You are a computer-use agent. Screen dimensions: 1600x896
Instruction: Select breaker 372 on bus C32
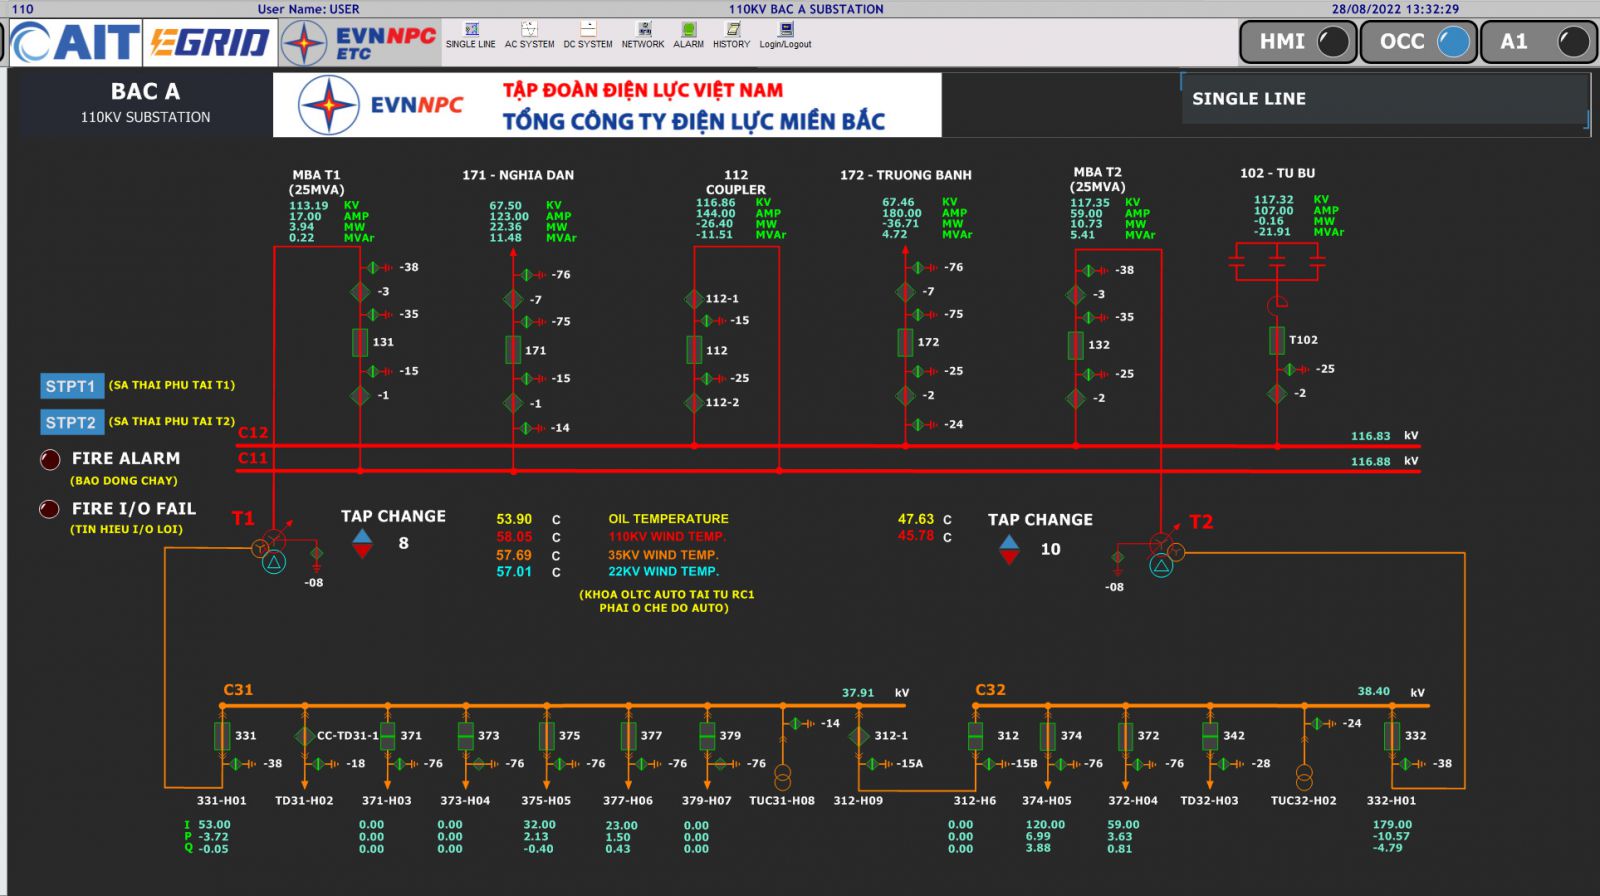(1125, 736)
